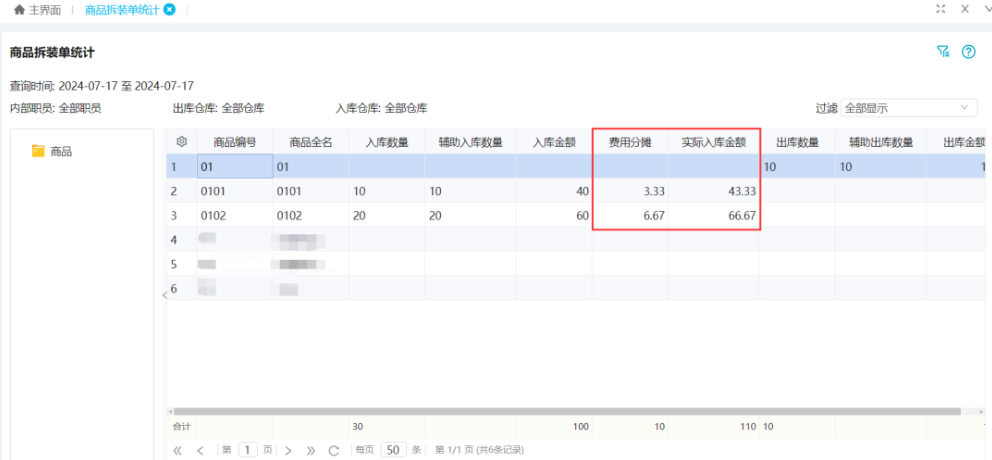Go to previous page arrow

coord(200,450)
